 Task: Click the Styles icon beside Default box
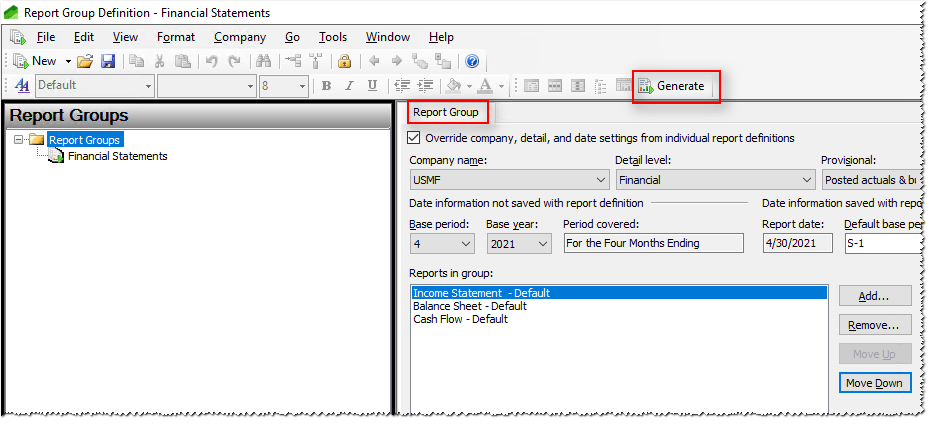tap(22, 86)
